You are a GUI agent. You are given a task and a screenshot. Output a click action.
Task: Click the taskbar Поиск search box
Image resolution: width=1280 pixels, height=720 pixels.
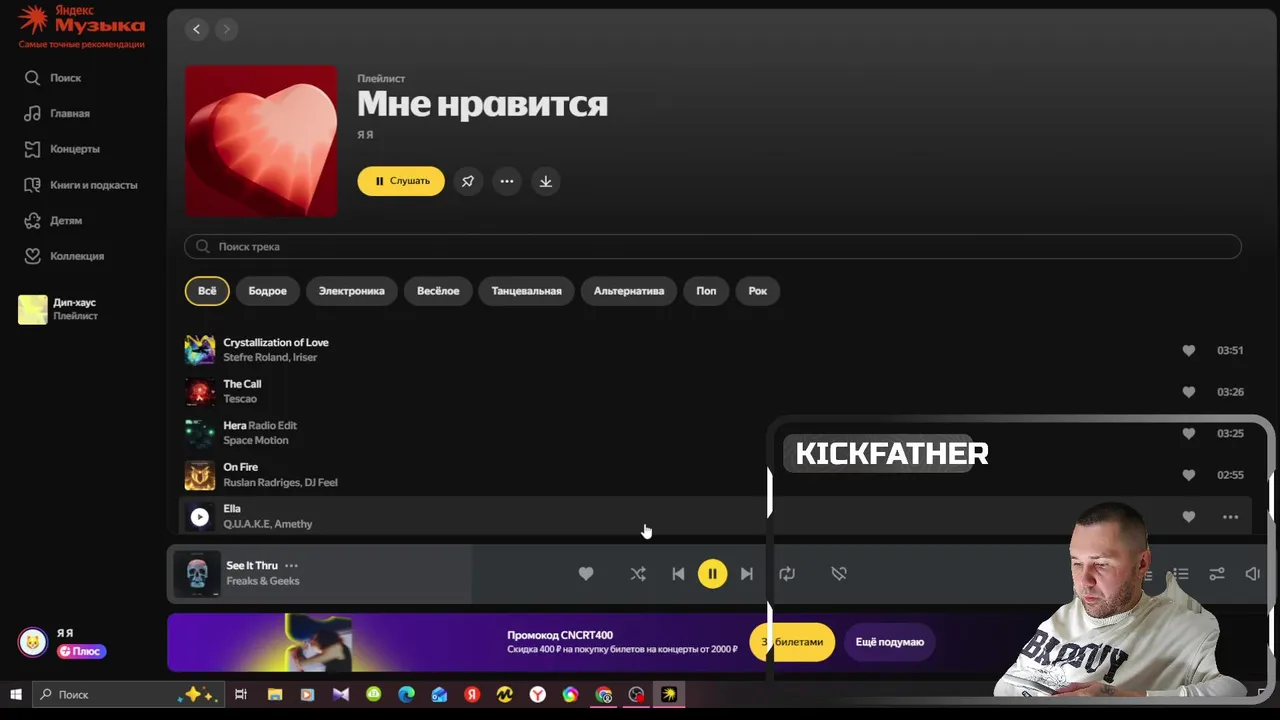click(127, 694)
